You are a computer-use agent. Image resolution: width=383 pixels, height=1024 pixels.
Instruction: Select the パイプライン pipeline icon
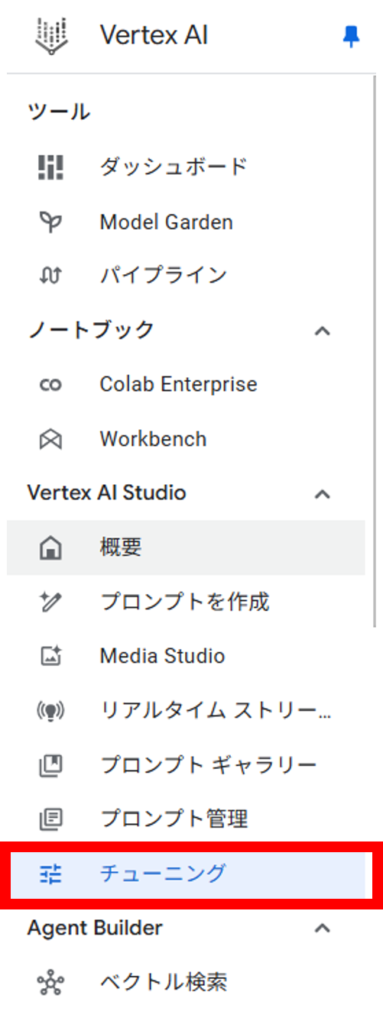pos(50,276)
